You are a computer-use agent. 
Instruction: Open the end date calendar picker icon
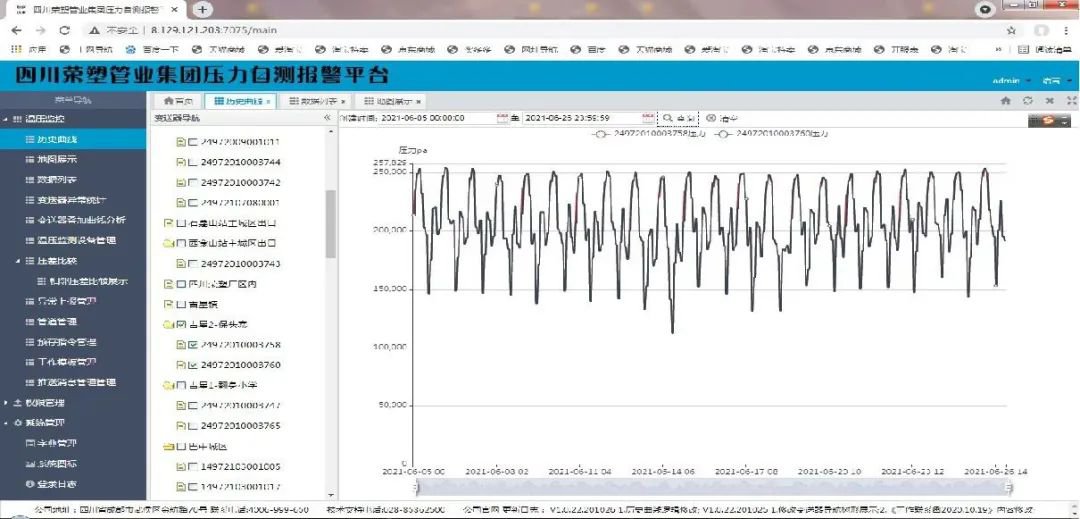(x=648, y=118)
